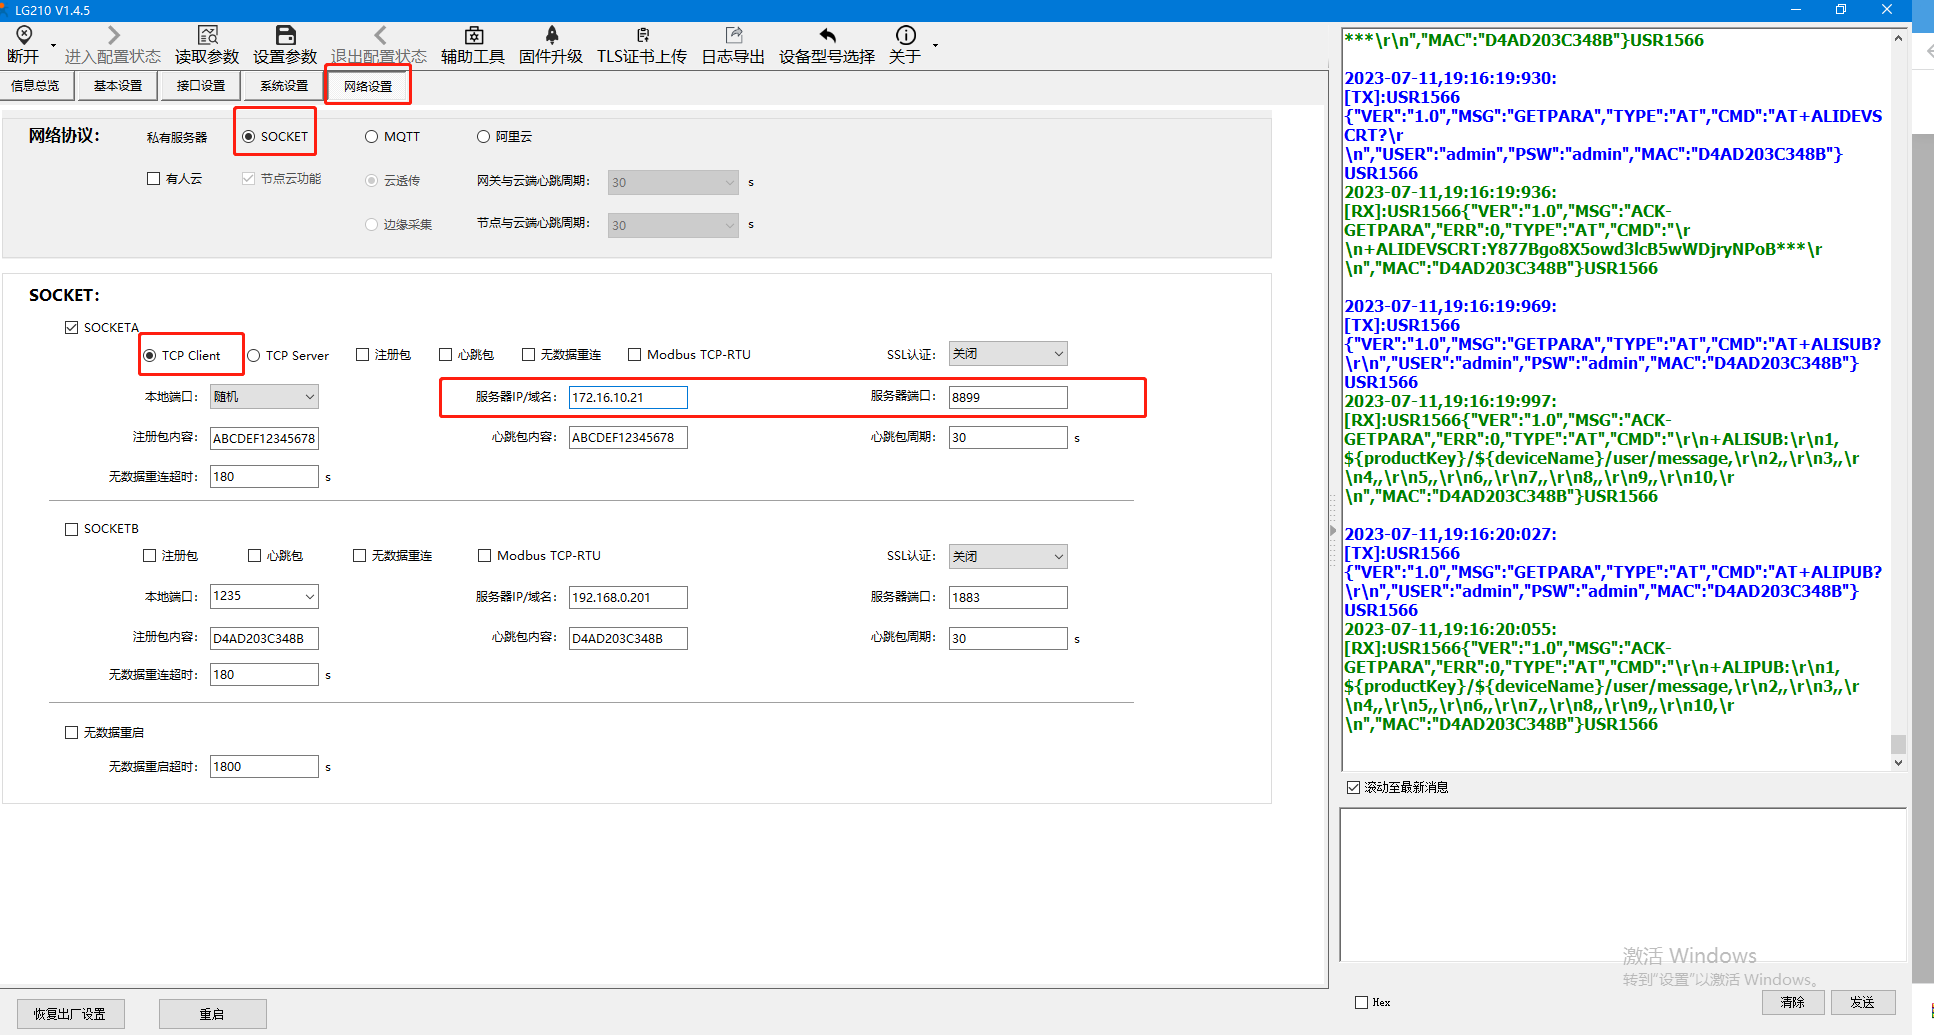Viewport: 1934px width, 1035px height.
Task: Select the MQTT protocol radio button
Action: pyautogui.click(x=372, y=137)
